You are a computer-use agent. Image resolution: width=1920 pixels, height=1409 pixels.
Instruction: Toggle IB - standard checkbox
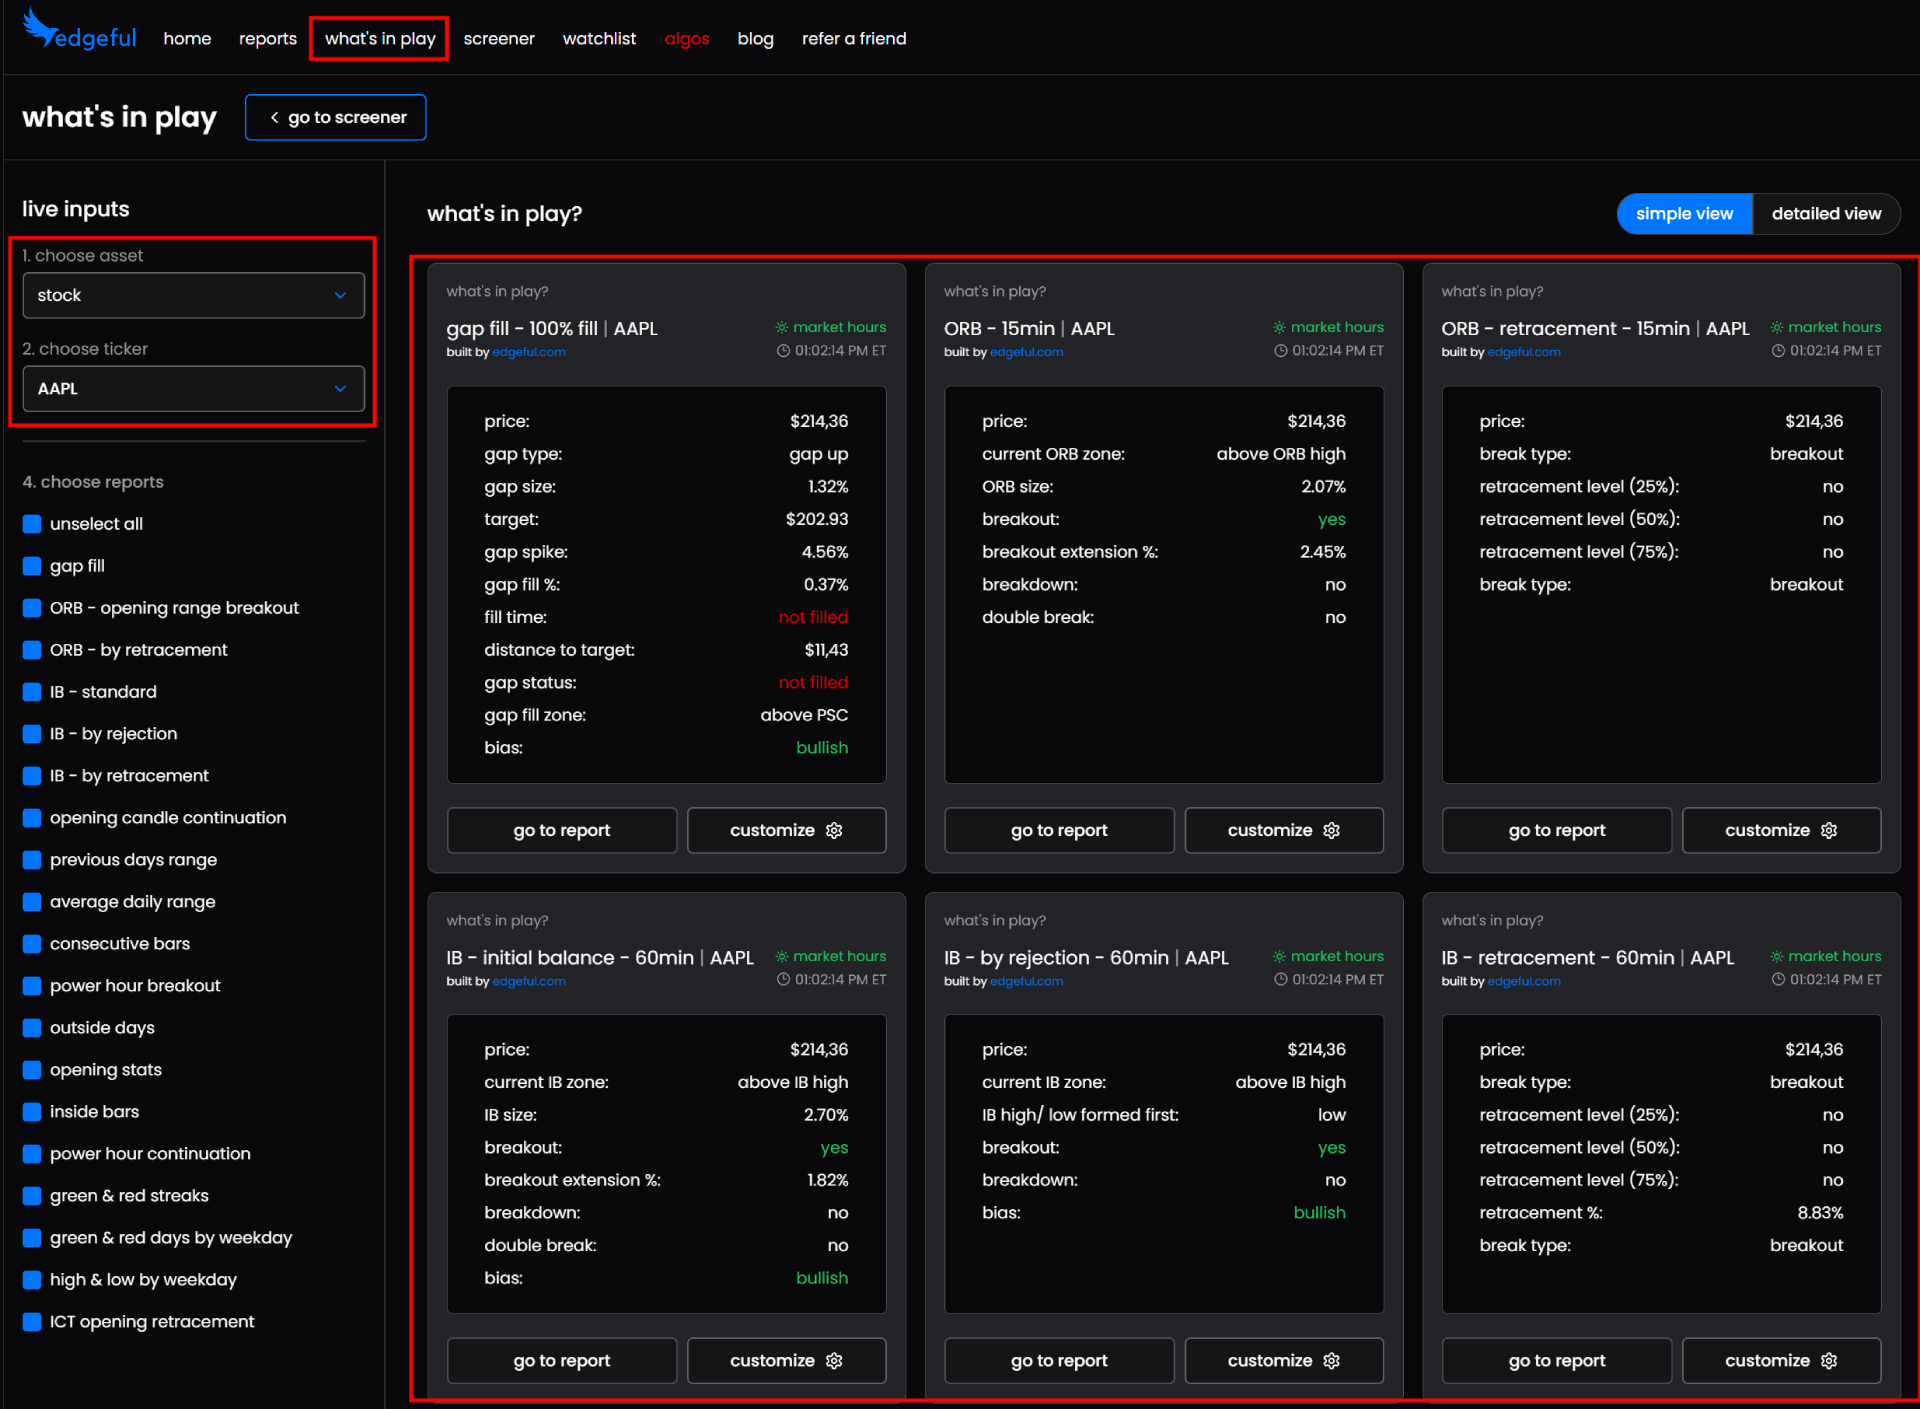coord(32,692)
